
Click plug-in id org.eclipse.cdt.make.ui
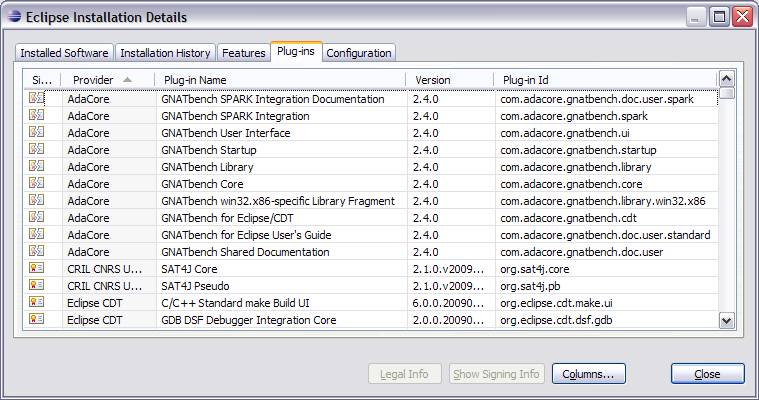pyautogui.click(x=556, y=303)
